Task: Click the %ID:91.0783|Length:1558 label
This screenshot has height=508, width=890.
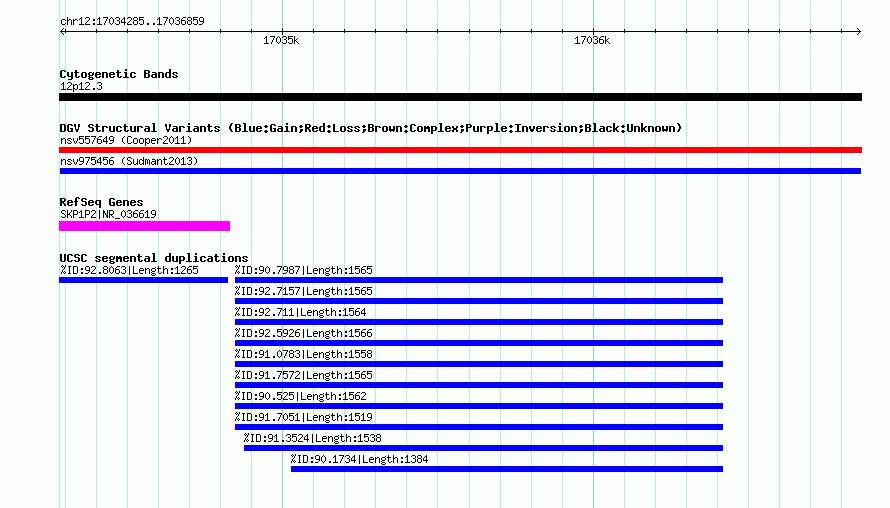Action: coord(304,354)
